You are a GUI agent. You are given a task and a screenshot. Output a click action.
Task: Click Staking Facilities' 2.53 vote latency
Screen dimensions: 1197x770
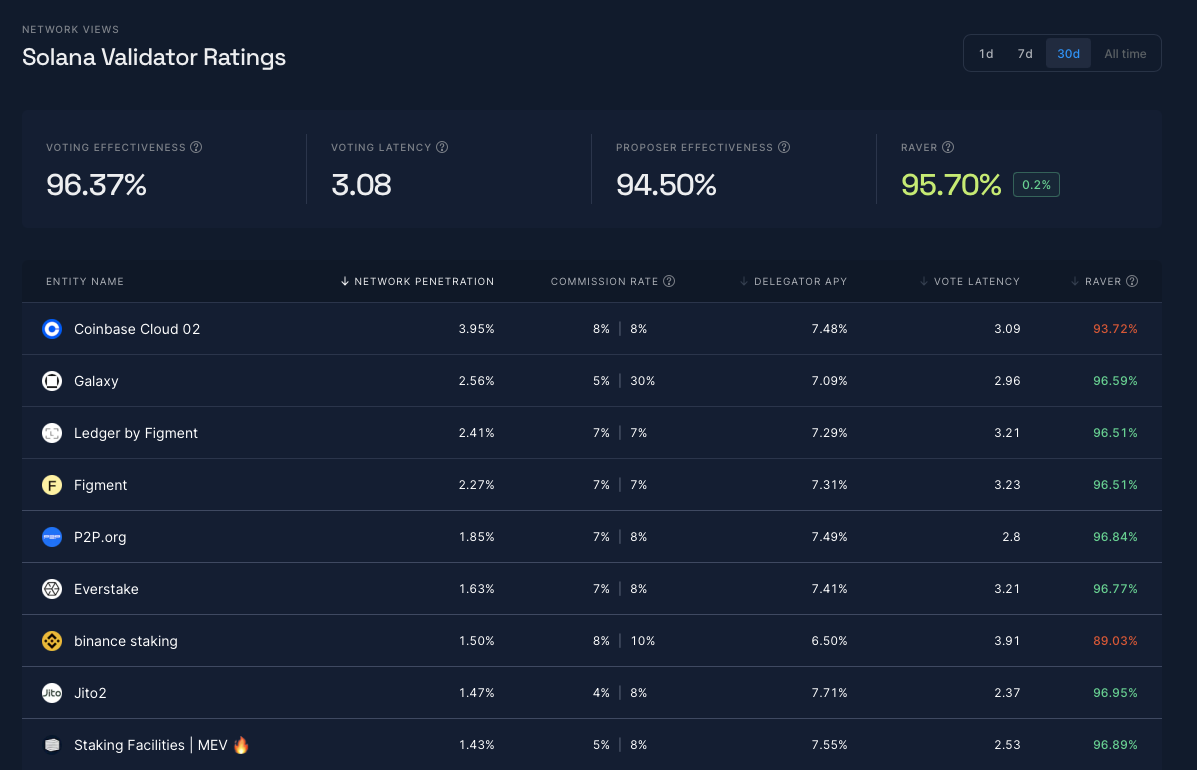(1007, 745)
